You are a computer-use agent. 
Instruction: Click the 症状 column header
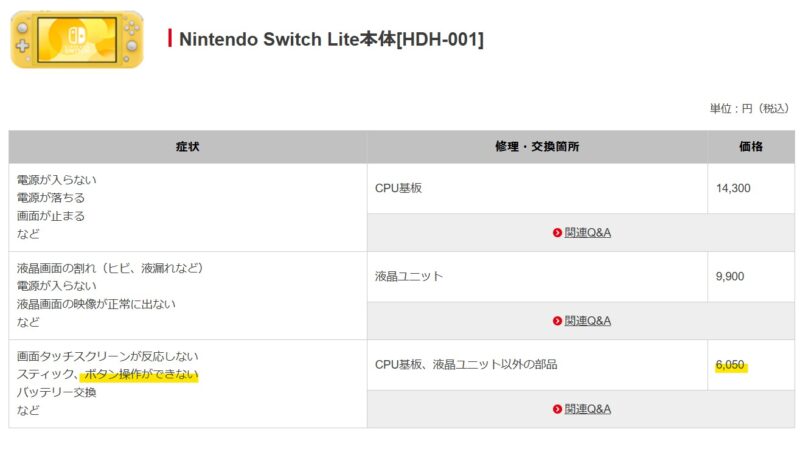click(x=187, y=147)
